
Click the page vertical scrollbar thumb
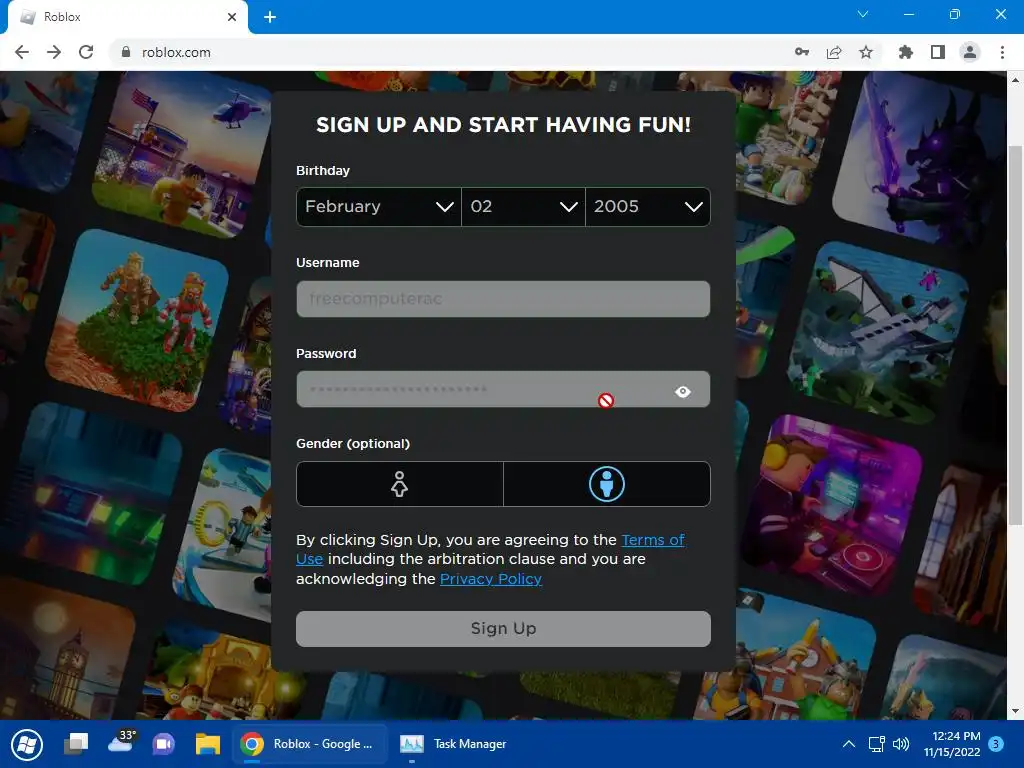(x=1015, y=334)
